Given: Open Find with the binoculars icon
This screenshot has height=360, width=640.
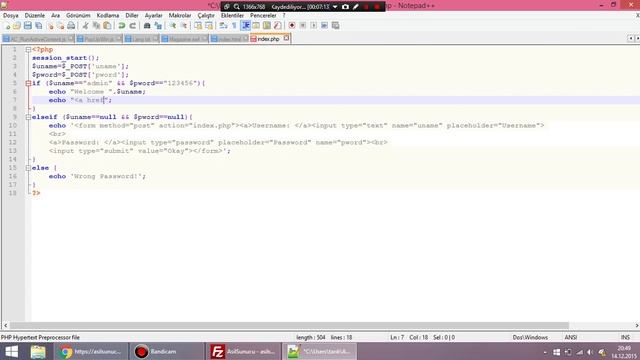Looking at the screenshot, I should 147,26.
